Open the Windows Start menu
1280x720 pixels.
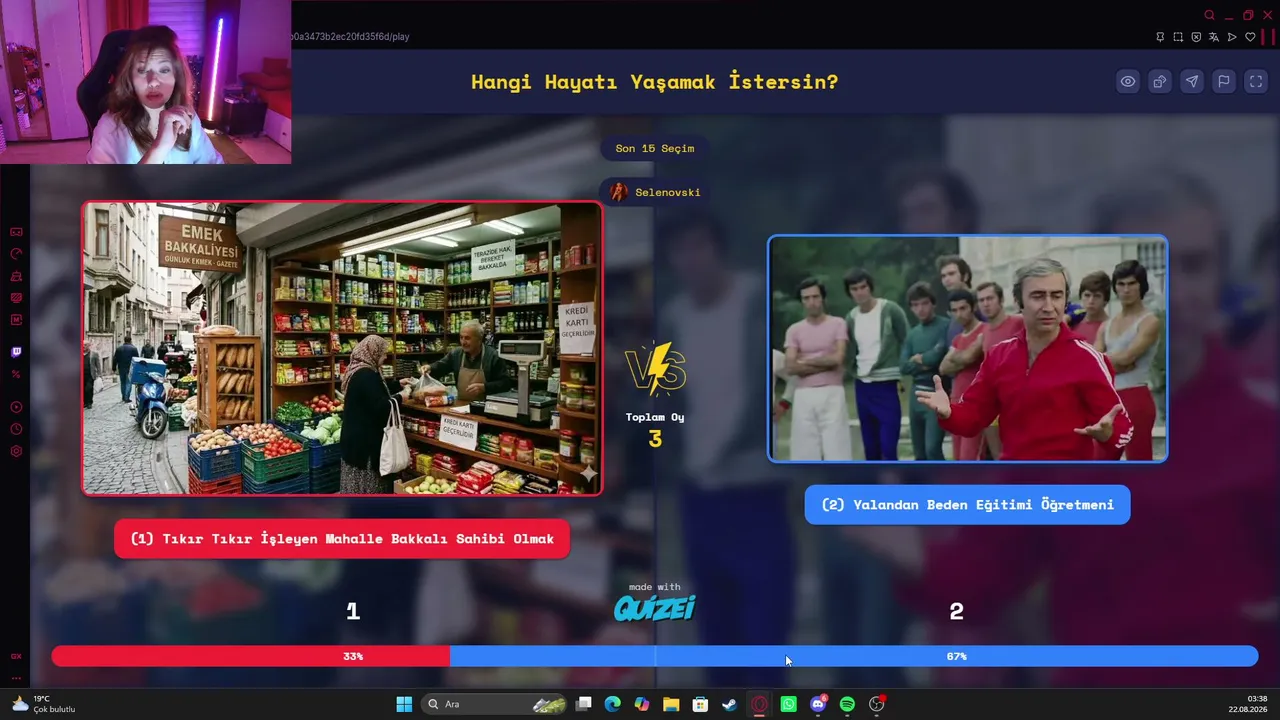404,704
